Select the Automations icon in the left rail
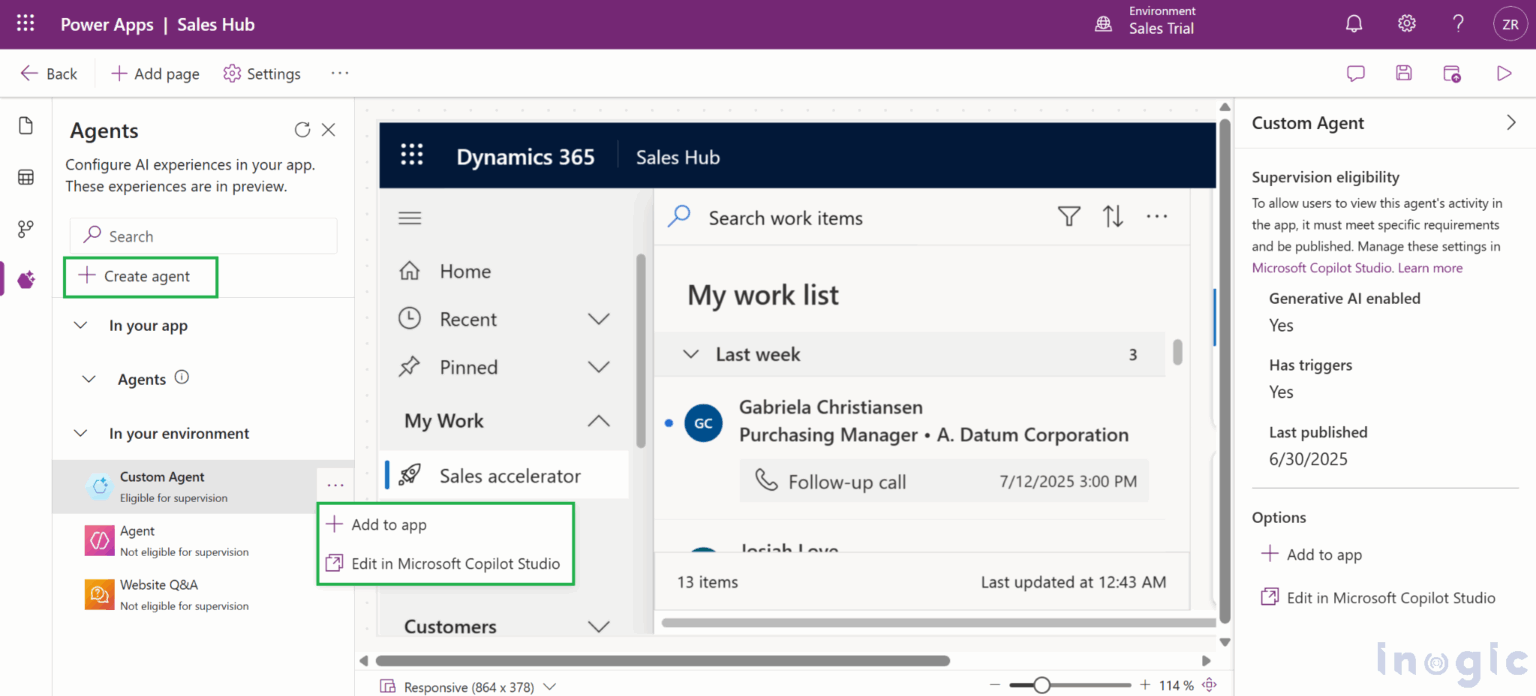This screenshot has height=696, width=1536. click(25, 228)
